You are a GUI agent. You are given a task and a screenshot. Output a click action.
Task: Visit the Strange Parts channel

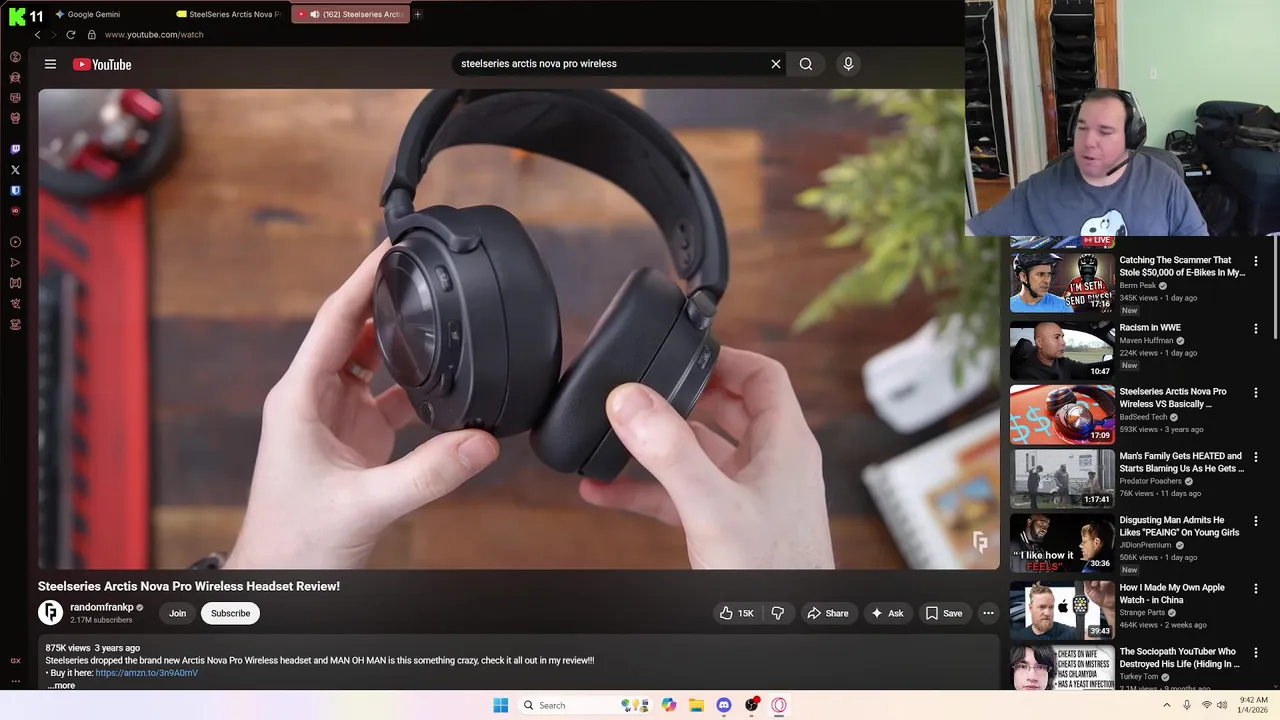point(1142,613)
